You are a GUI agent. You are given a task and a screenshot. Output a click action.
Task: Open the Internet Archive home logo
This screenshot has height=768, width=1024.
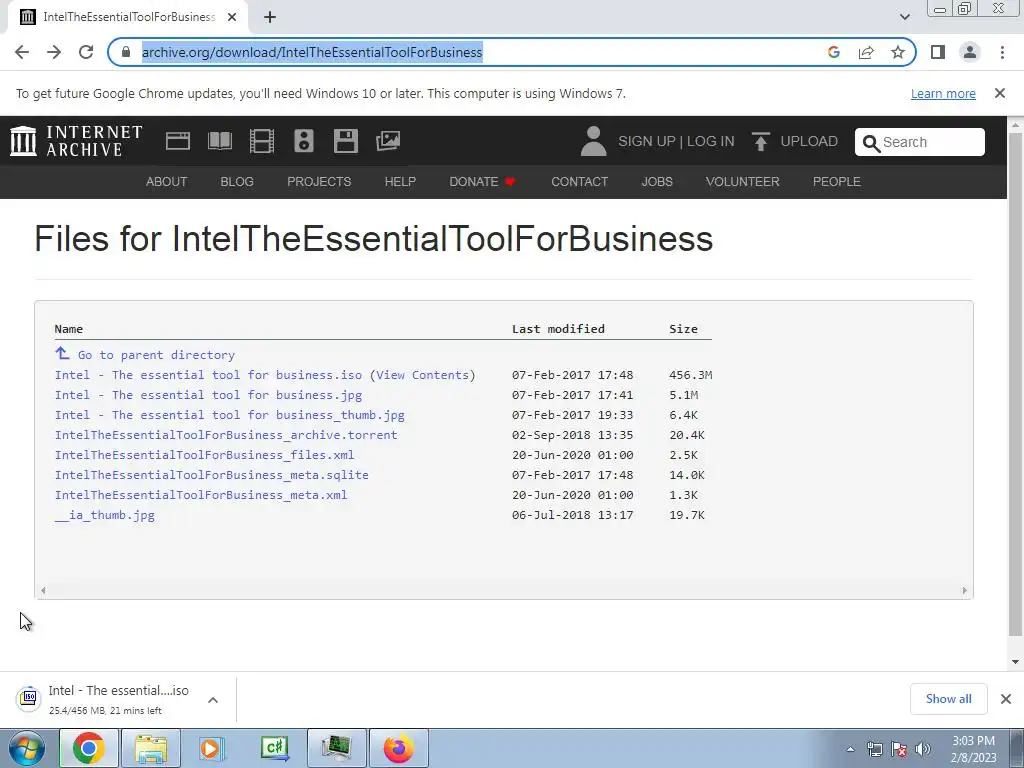click(76, 141)
